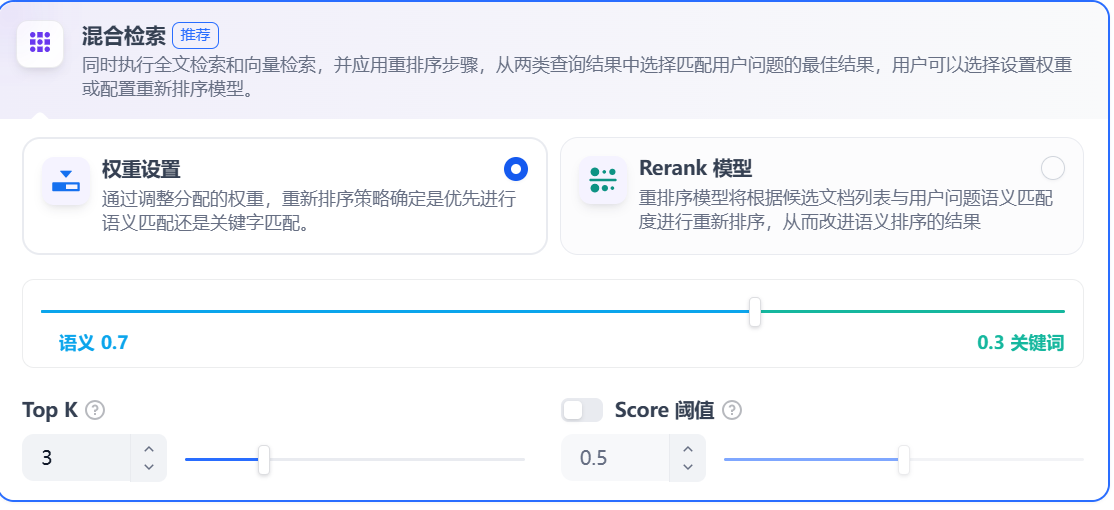
Task: Click the 混合检索 heading text
Action: [x=124, y=36]
